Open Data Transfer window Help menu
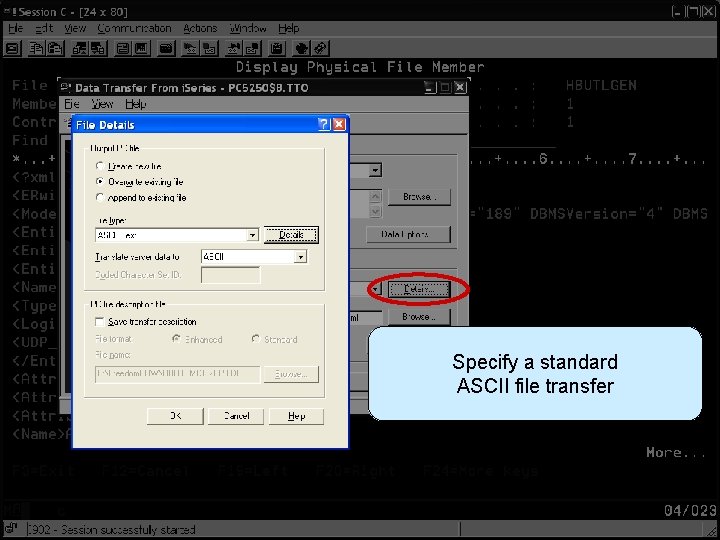The width and height of the screenshot is (720, 540). 135,104
